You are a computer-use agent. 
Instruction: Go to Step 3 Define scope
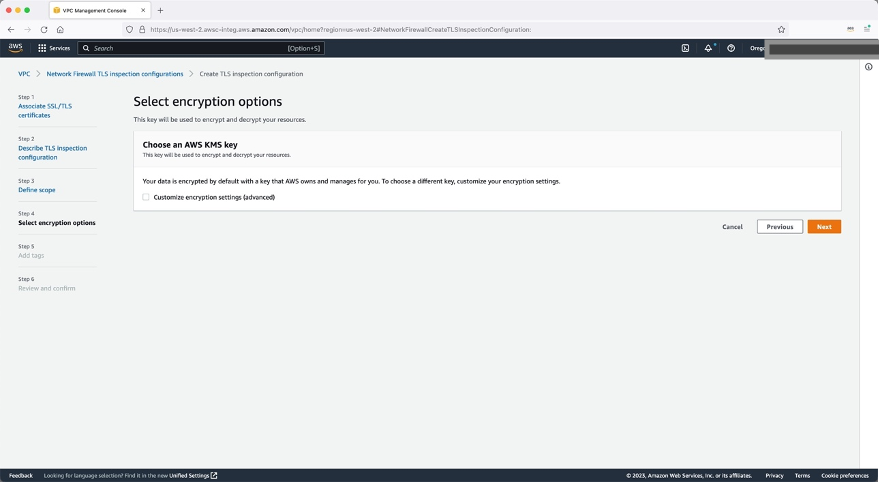36,190
